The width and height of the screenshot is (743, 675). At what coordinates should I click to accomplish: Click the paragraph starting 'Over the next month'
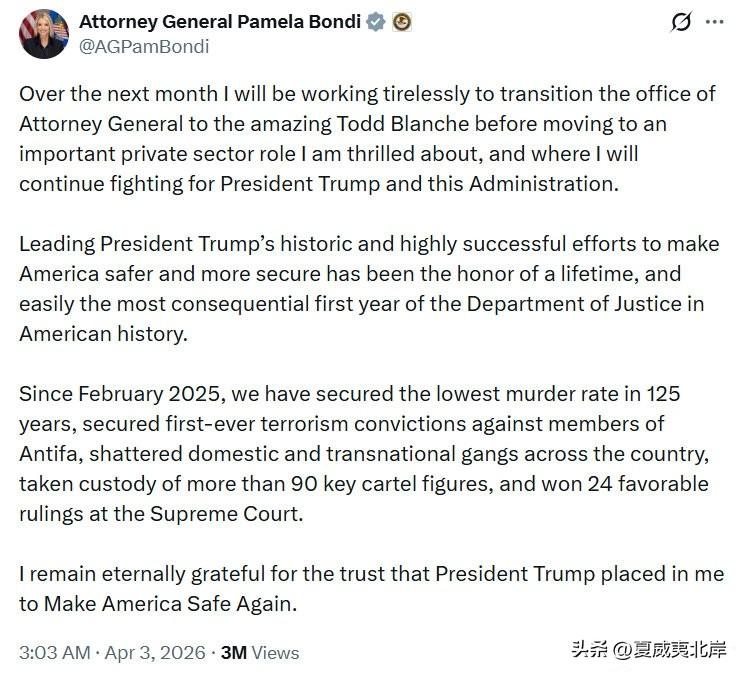(368, 140)
